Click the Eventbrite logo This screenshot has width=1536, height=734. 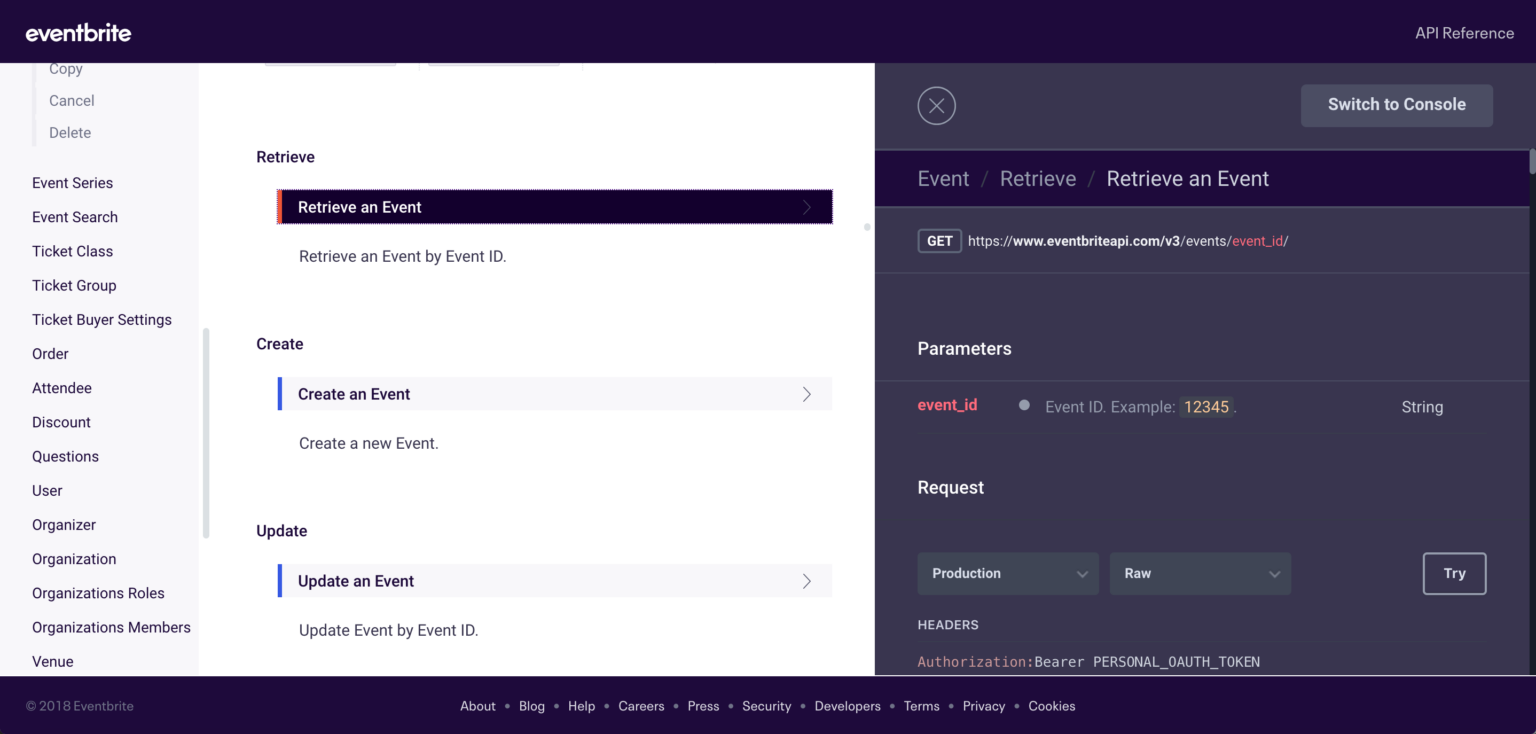coord(78,32)
